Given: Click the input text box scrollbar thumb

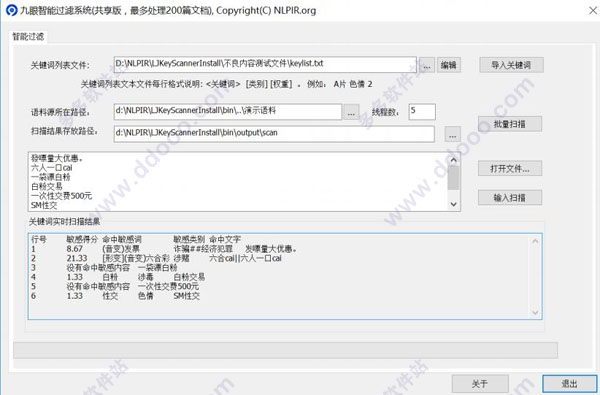Looking at the screenshot, I should [453, 178].
